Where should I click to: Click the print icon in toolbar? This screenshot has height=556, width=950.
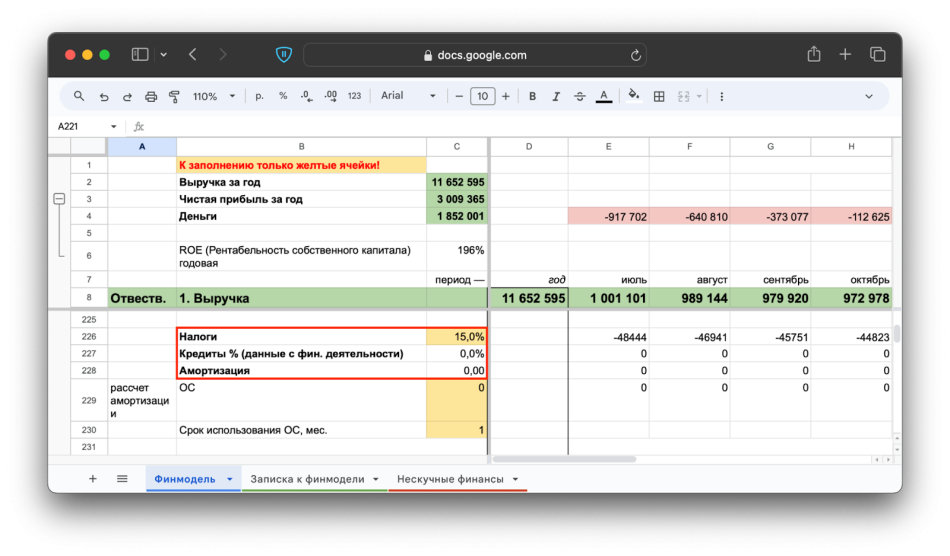coord(151,97)
